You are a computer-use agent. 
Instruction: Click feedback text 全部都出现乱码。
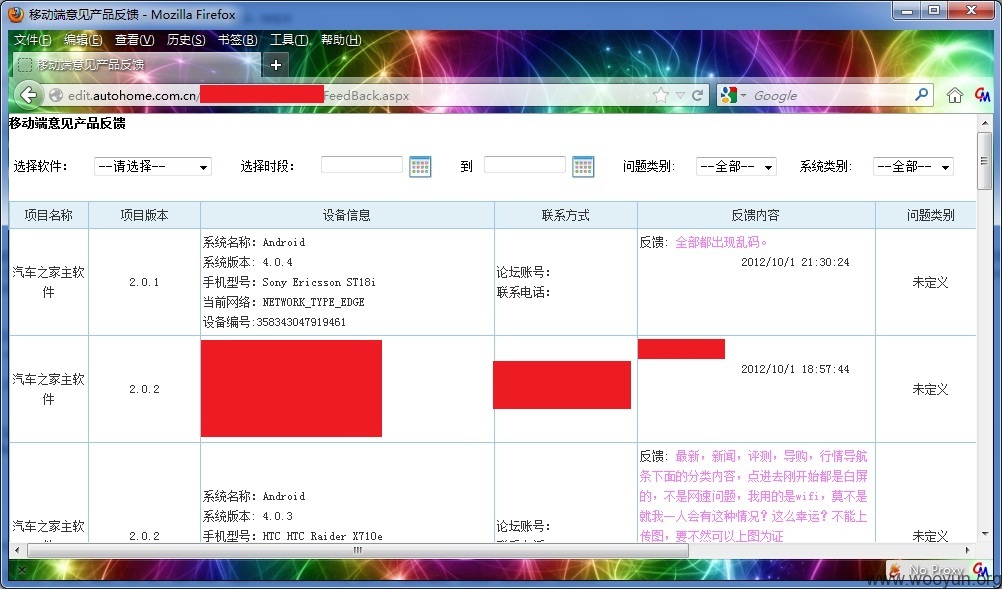(x=721, y=242)
